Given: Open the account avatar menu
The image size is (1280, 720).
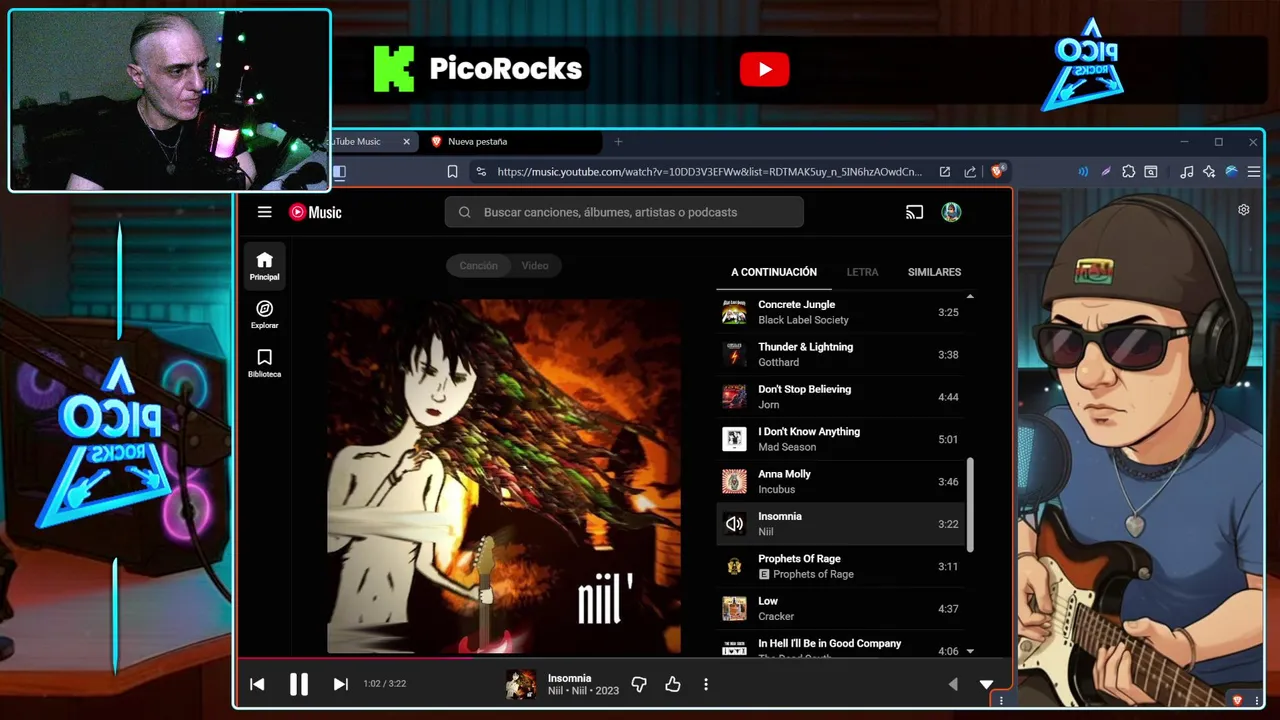Looking at the screenshot, I should click(951, 212).
